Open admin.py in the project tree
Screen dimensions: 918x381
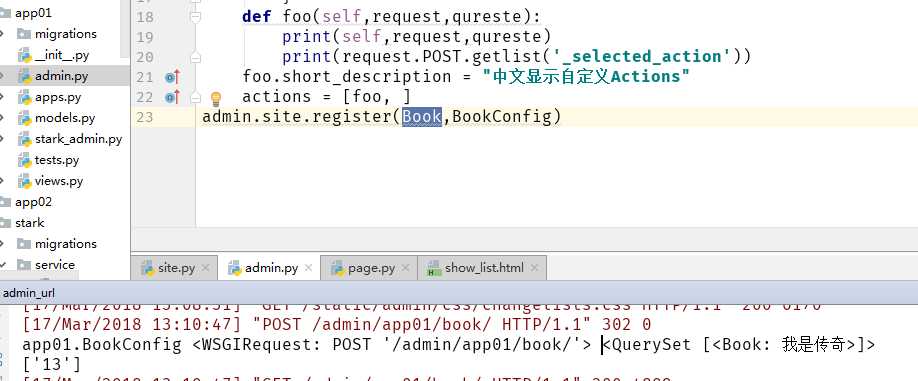61,76
